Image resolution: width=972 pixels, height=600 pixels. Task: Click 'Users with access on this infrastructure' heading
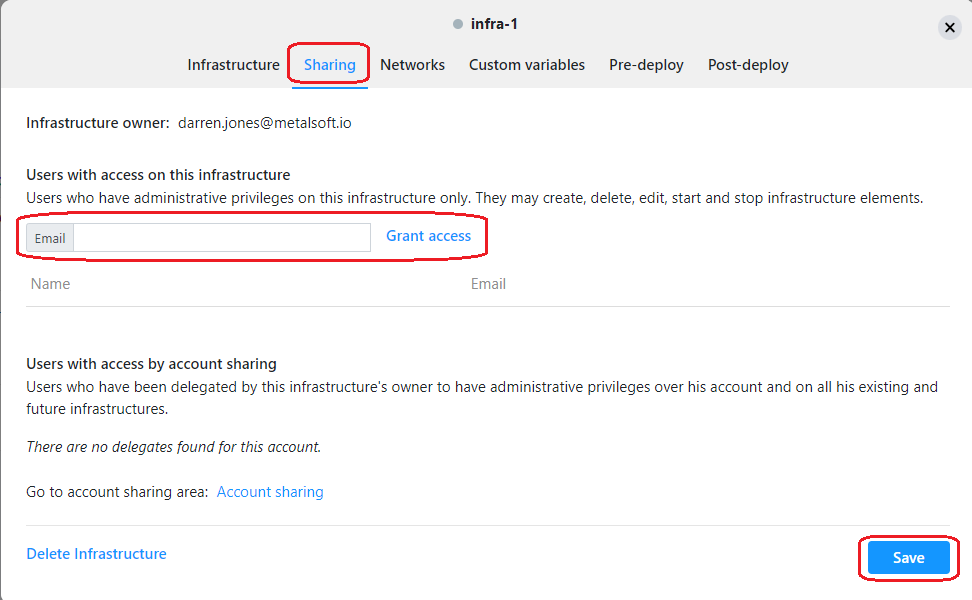[x=158, y=175]
